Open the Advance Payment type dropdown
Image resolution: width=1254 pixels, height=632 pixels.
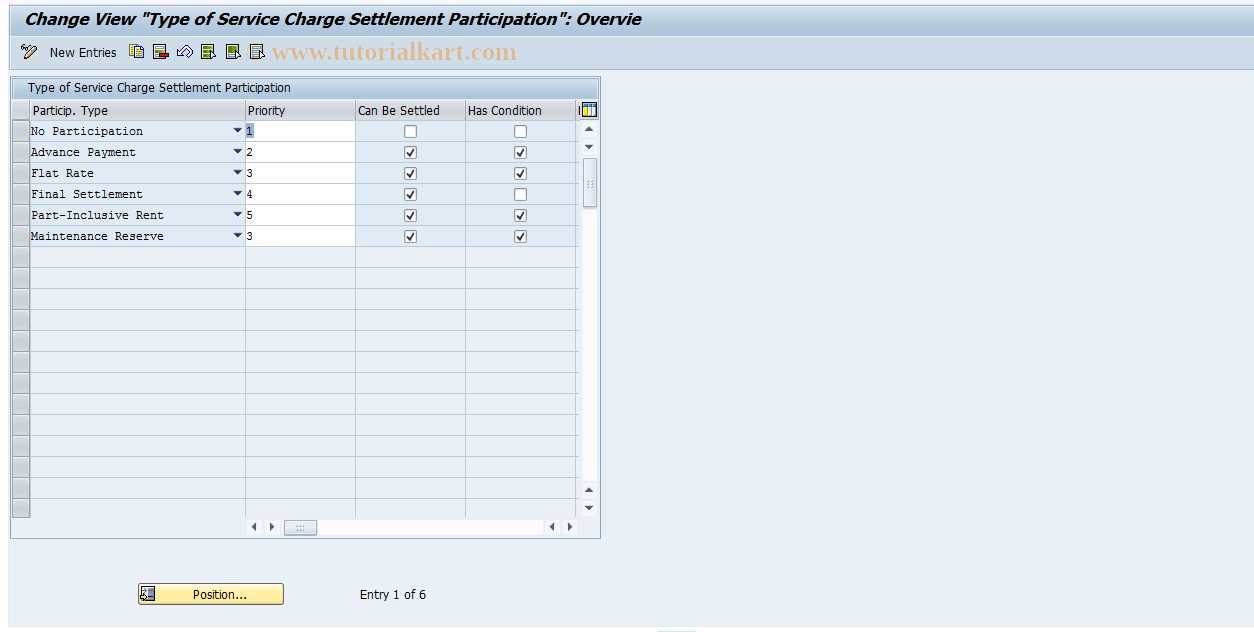[237, 152]
